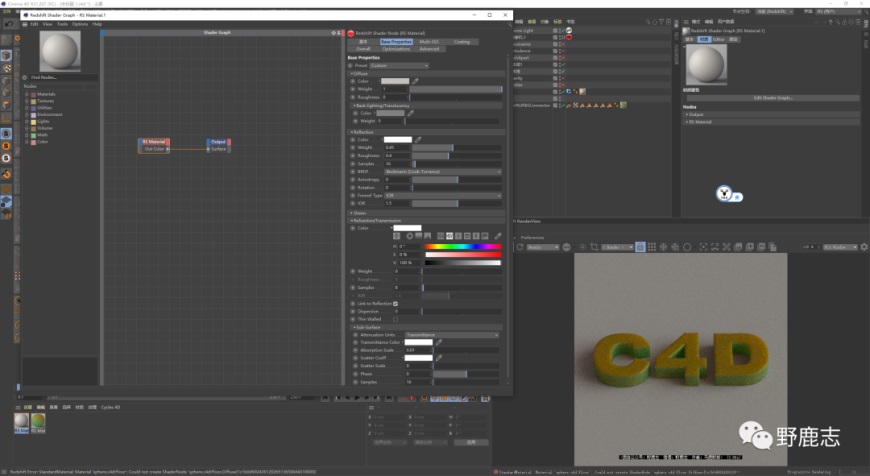Click the Hue rainbow slider
This screenshot has width=870, height=476.
click(463, 246)
